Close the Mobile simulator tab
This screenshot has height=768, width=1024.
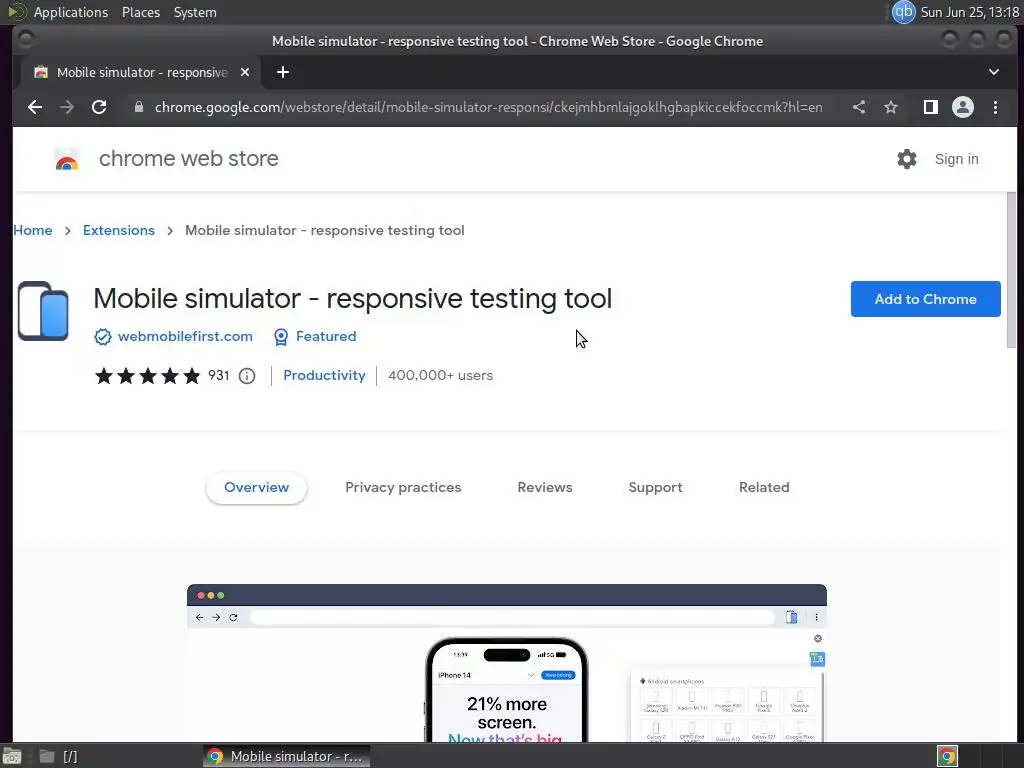point(245,72)
